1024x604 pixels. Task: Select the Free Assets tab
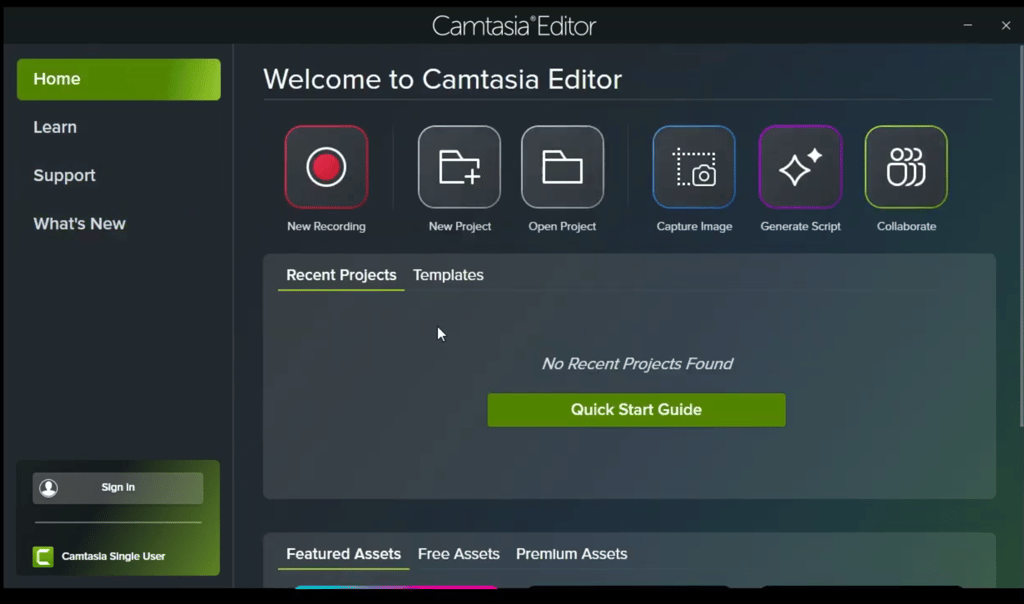(458, 554)
